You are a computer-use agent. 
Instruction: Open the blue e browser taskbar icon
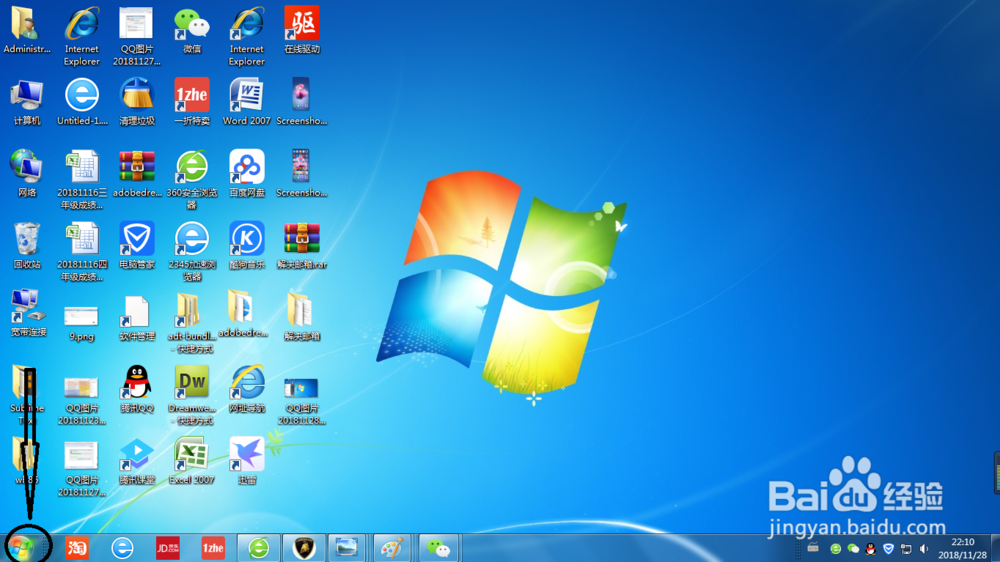[122, 548]
